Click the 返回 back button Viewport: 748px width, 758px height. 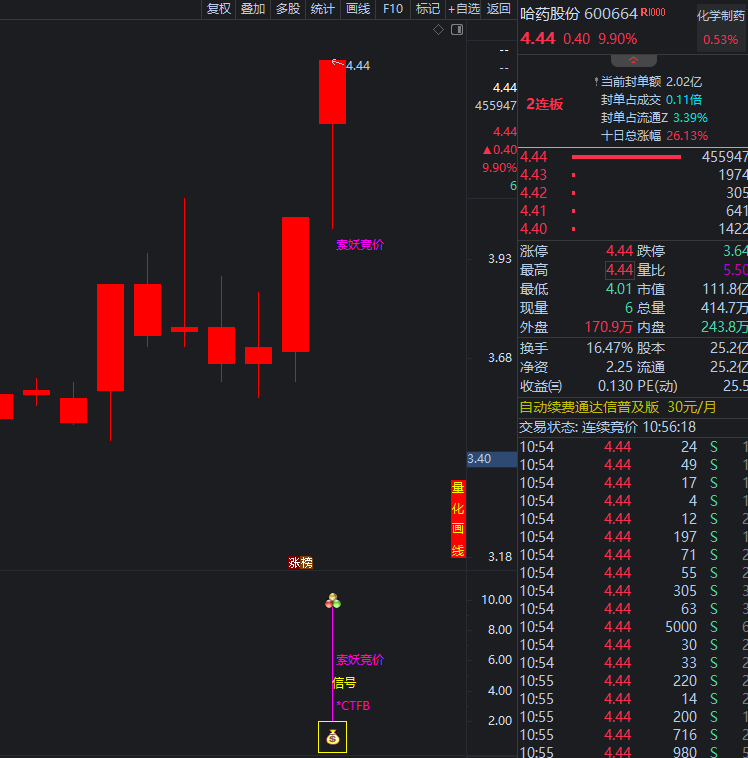[498, 9]
